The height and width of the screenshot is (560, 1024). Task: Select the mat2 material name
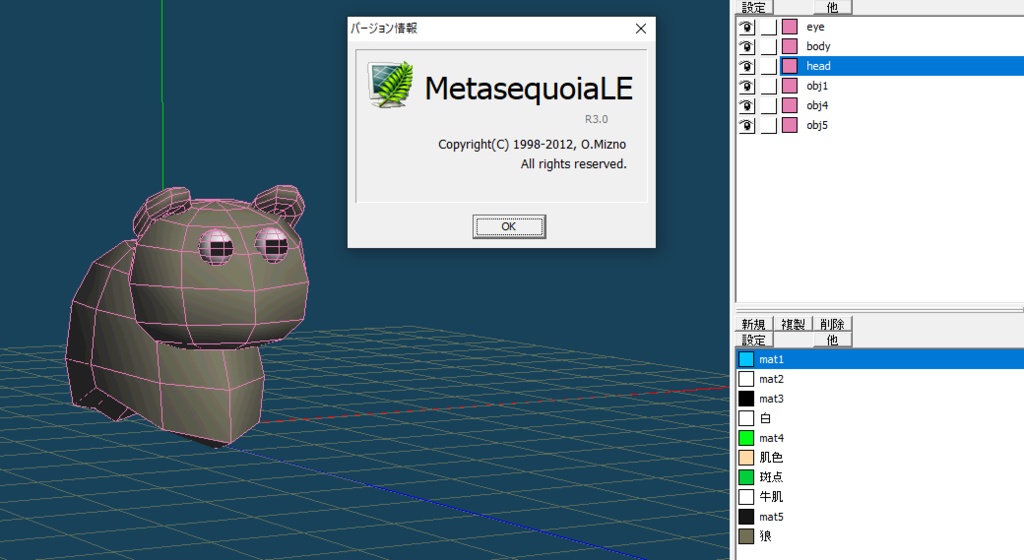click(x=771, y=379)
